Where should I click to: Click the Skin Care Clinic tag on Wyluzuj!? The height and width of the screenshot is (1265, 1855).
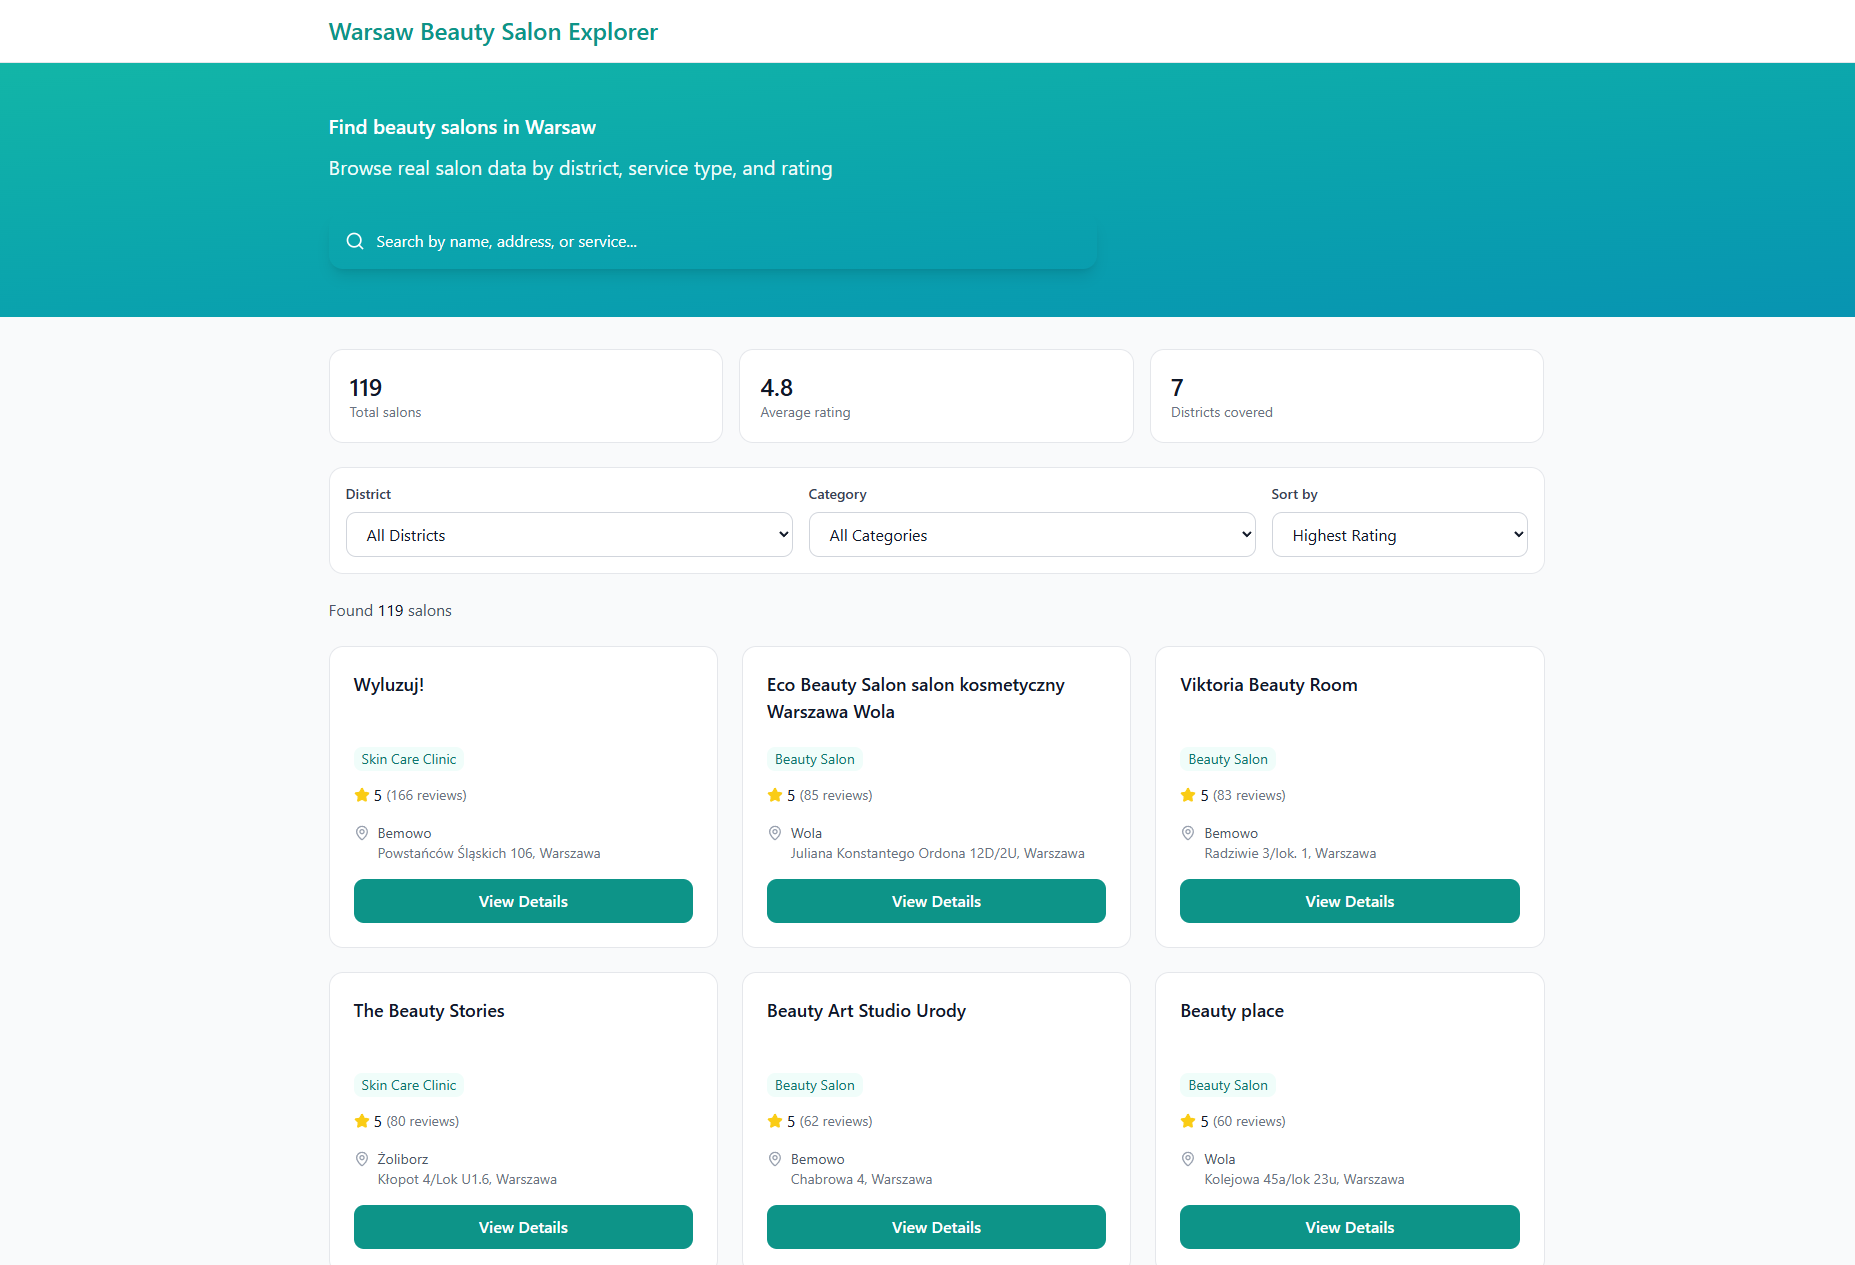coord(409,759)
